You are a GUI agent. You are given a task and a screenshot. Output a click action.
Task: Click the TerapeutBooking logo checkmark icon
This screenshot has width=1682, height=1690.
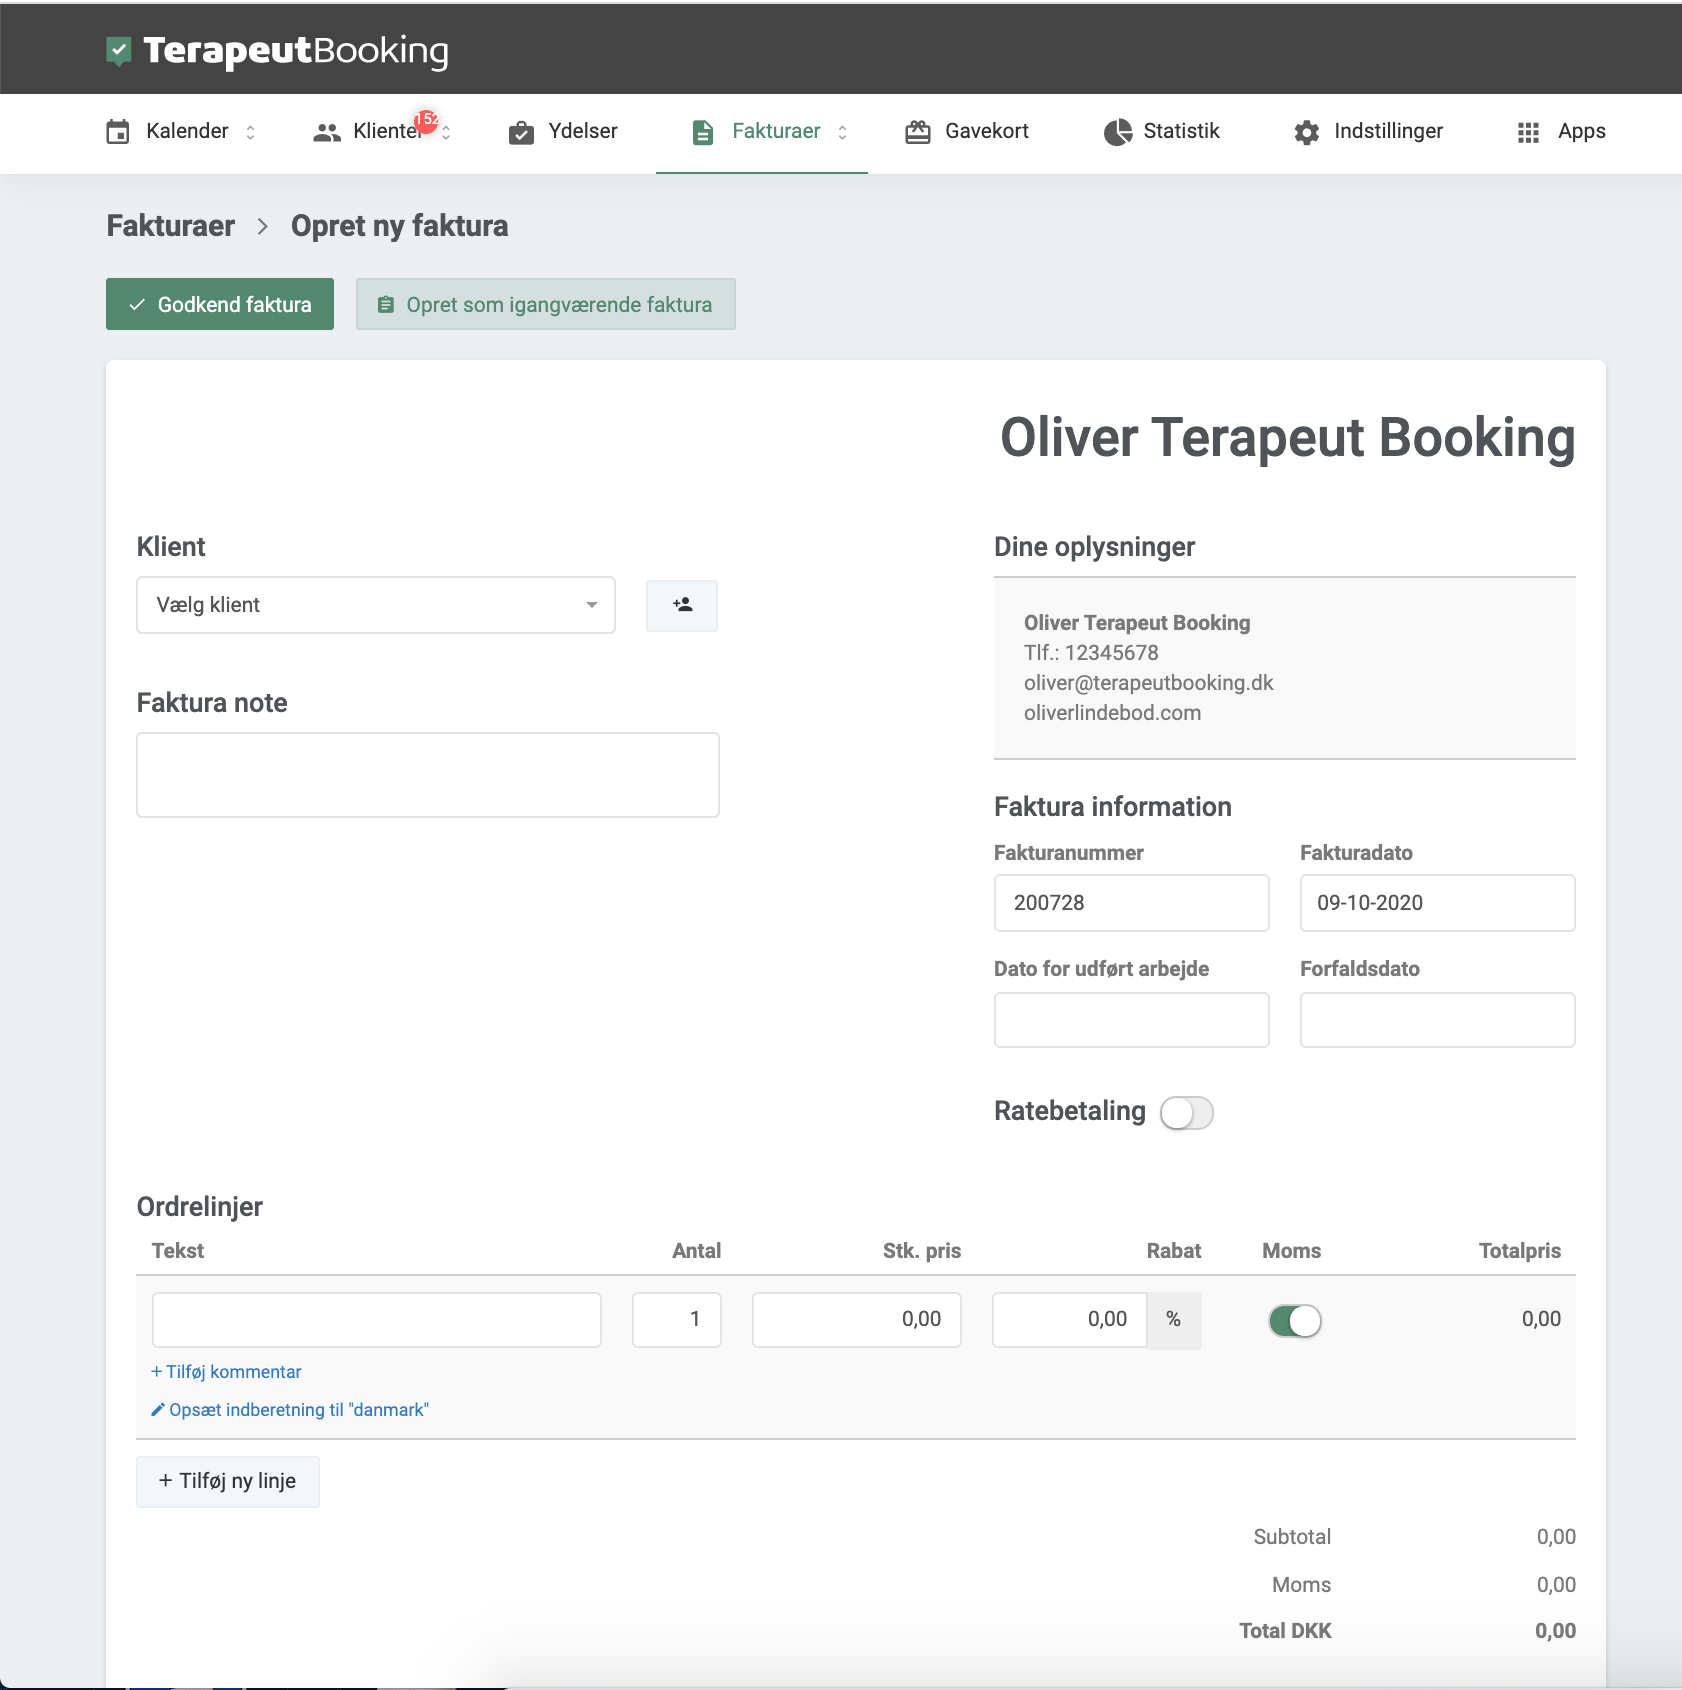[x=120, y=48]
